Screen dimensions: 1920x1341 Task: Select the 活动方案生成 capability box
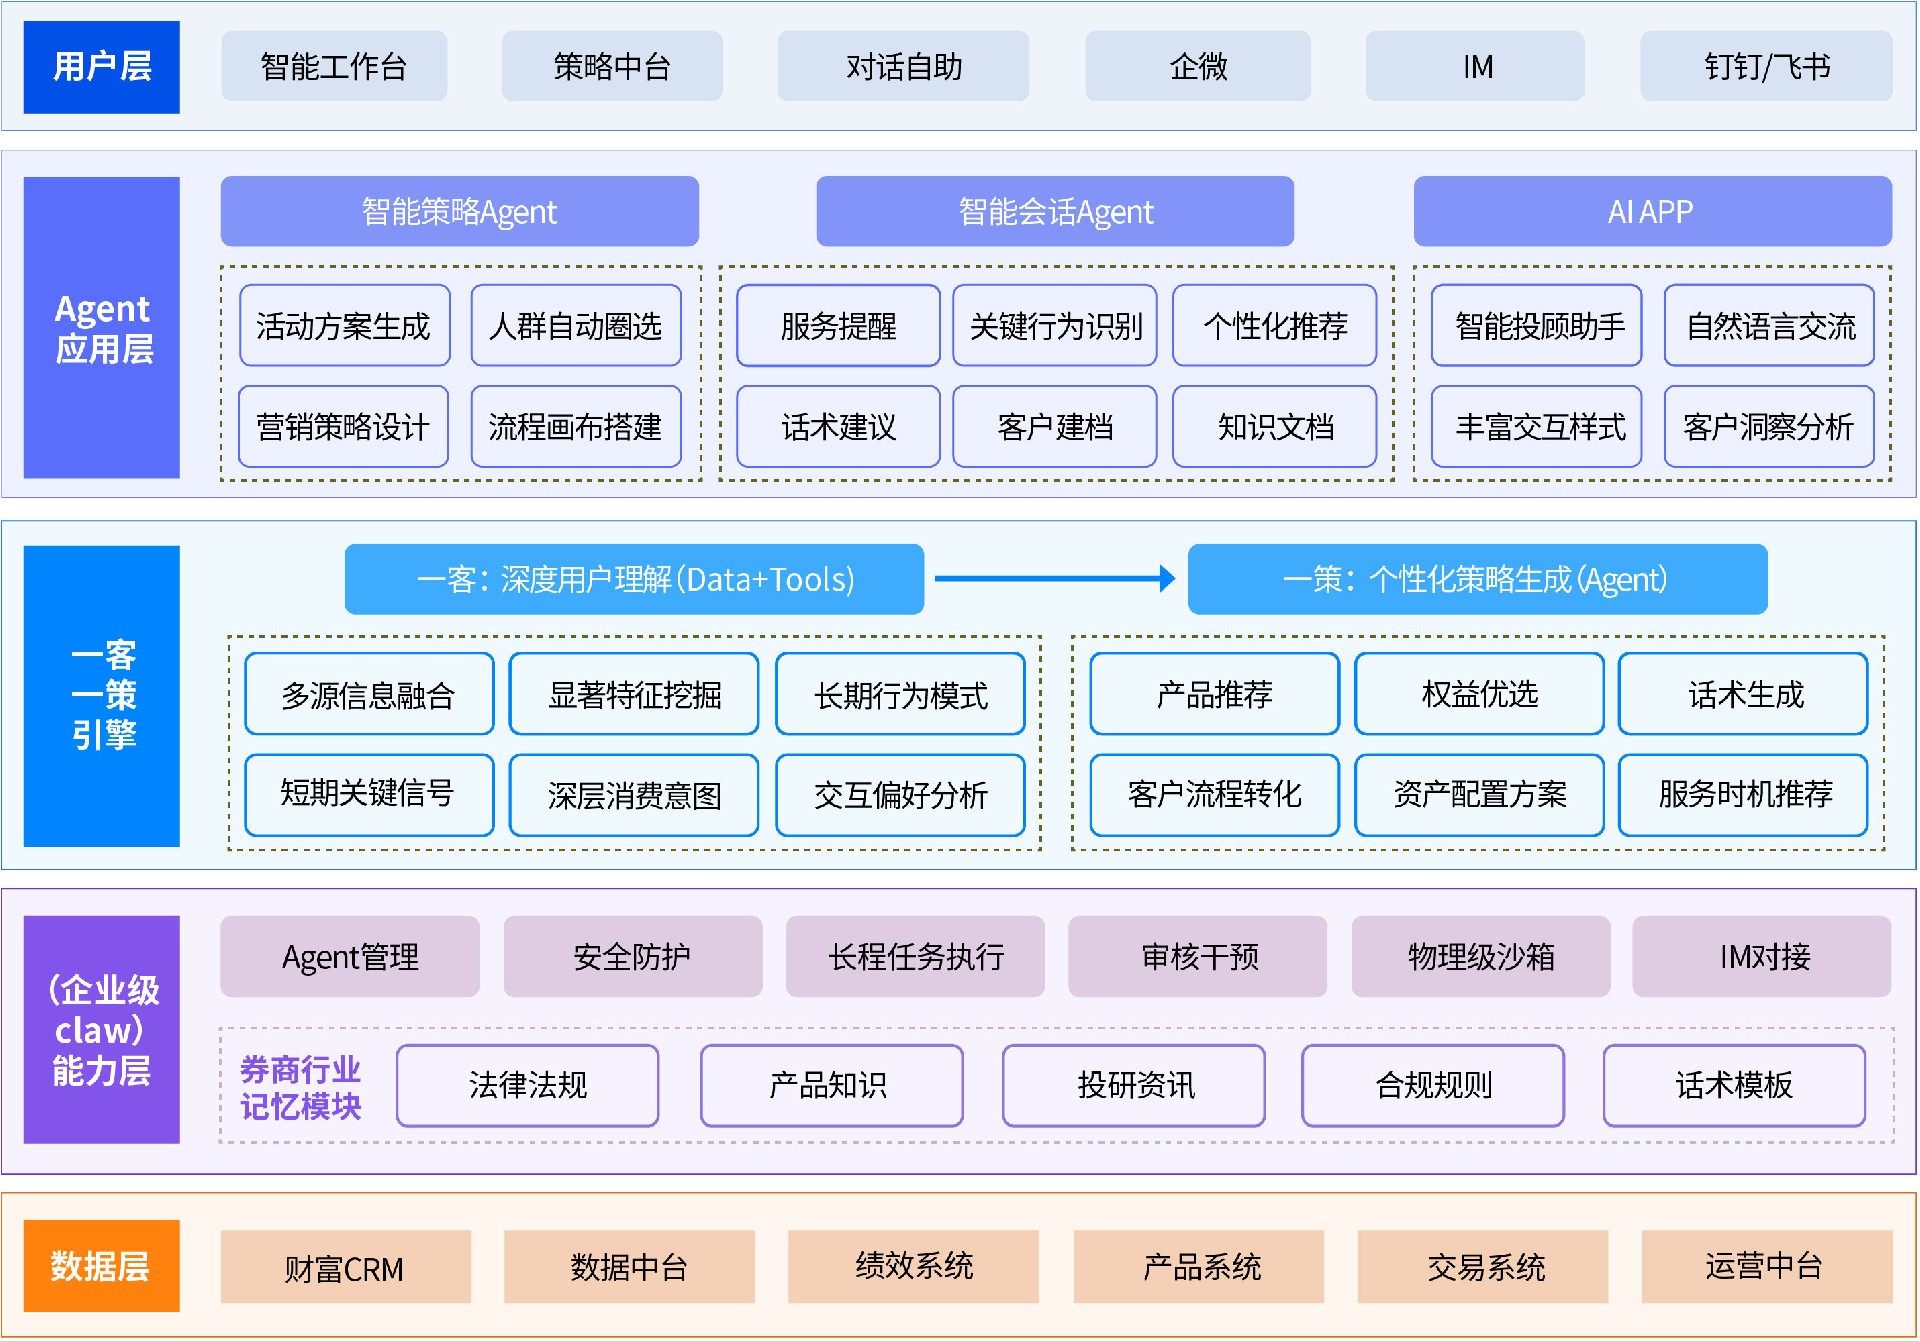[344, 326]
